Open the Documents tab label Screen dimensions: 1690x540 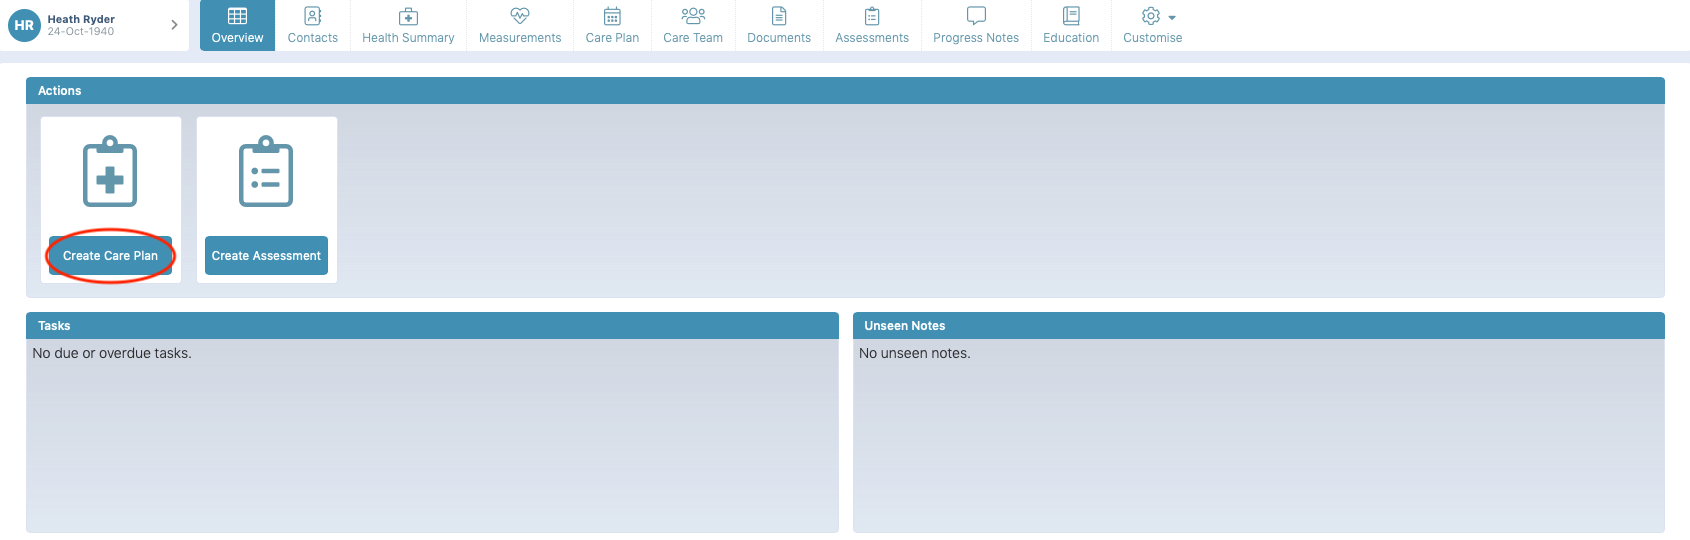point(779,38)
